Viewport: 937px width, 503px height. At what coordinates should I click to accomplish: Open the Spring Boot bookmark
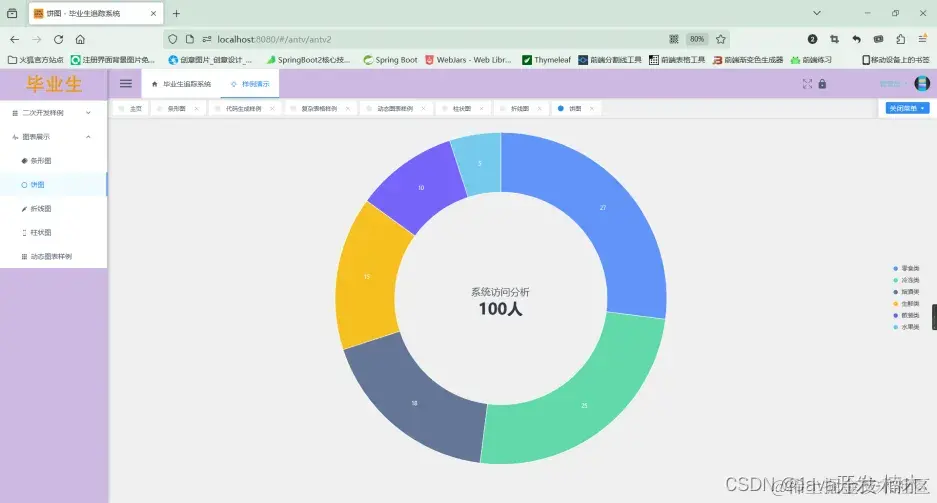tap(390, 60)
